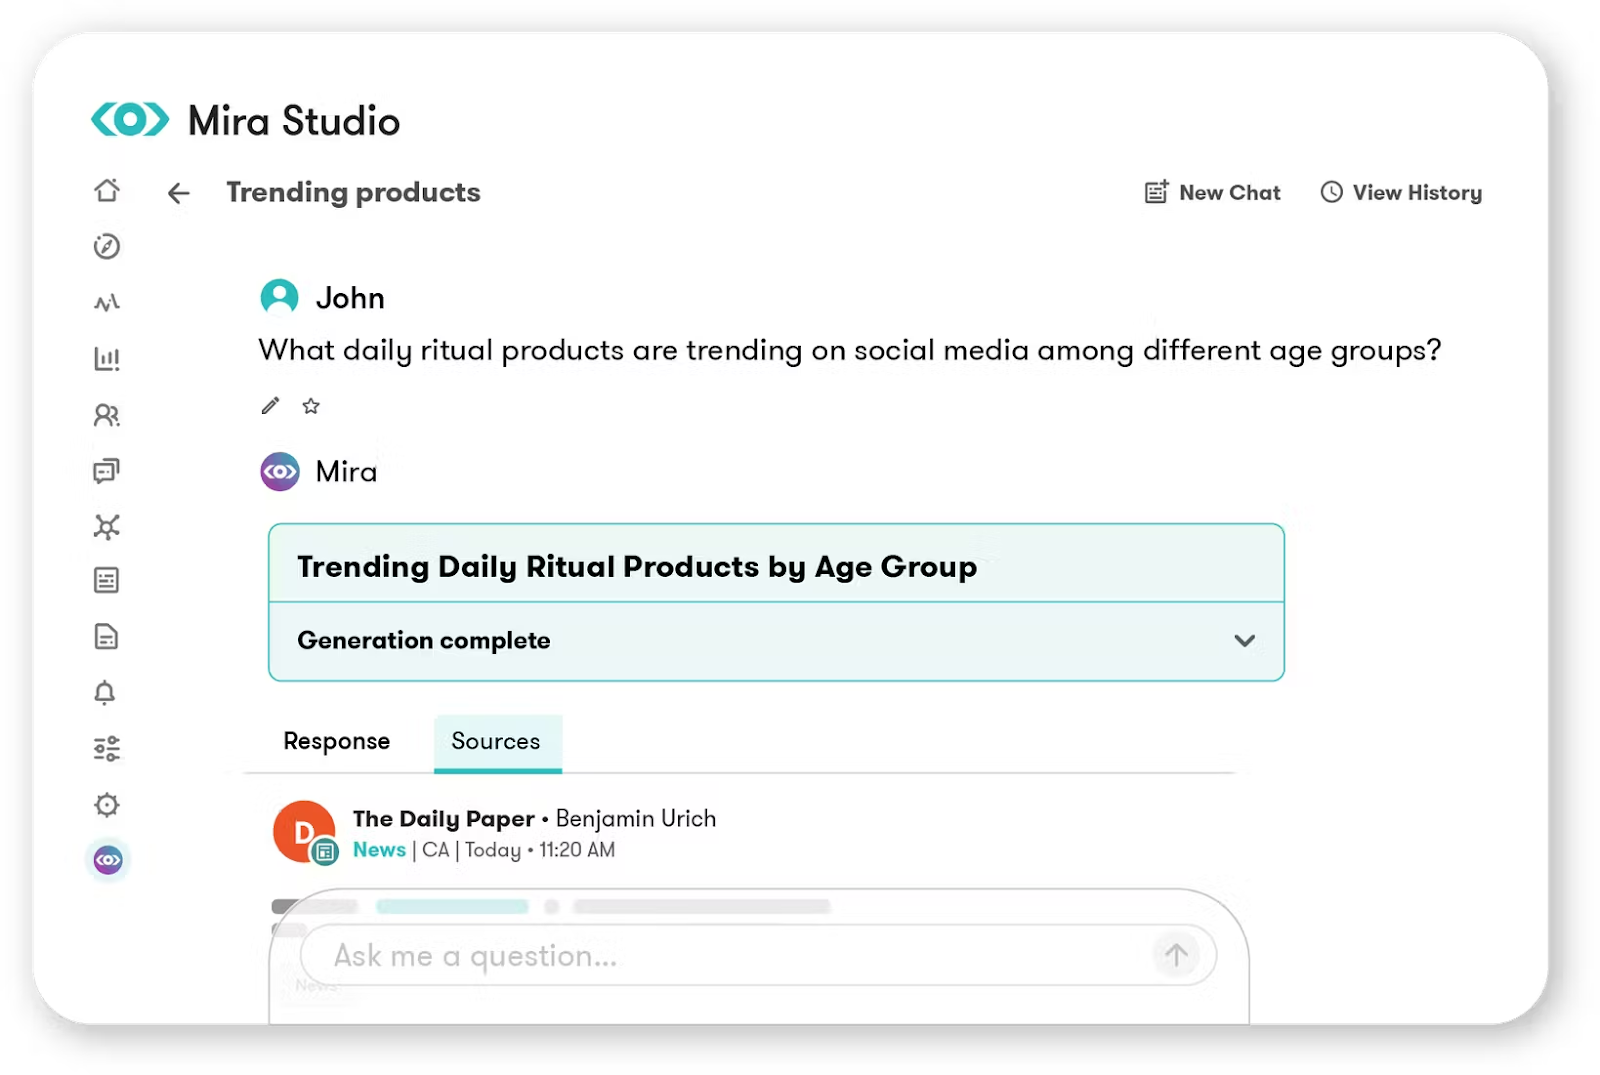The width and height of the screenshot is (1600, 1075).
Task: Open the notifications bell icon
Action: pos(107,692)
